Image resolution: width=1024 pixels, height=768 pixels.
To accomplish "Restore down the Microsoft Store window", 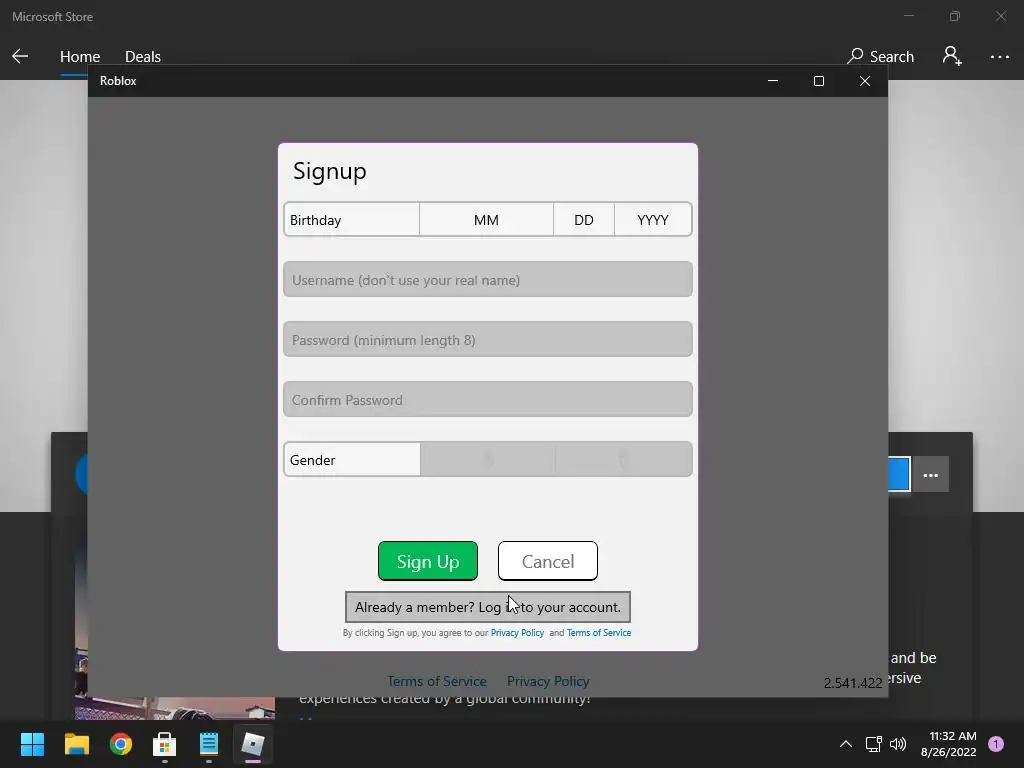I will pos(955,16).
